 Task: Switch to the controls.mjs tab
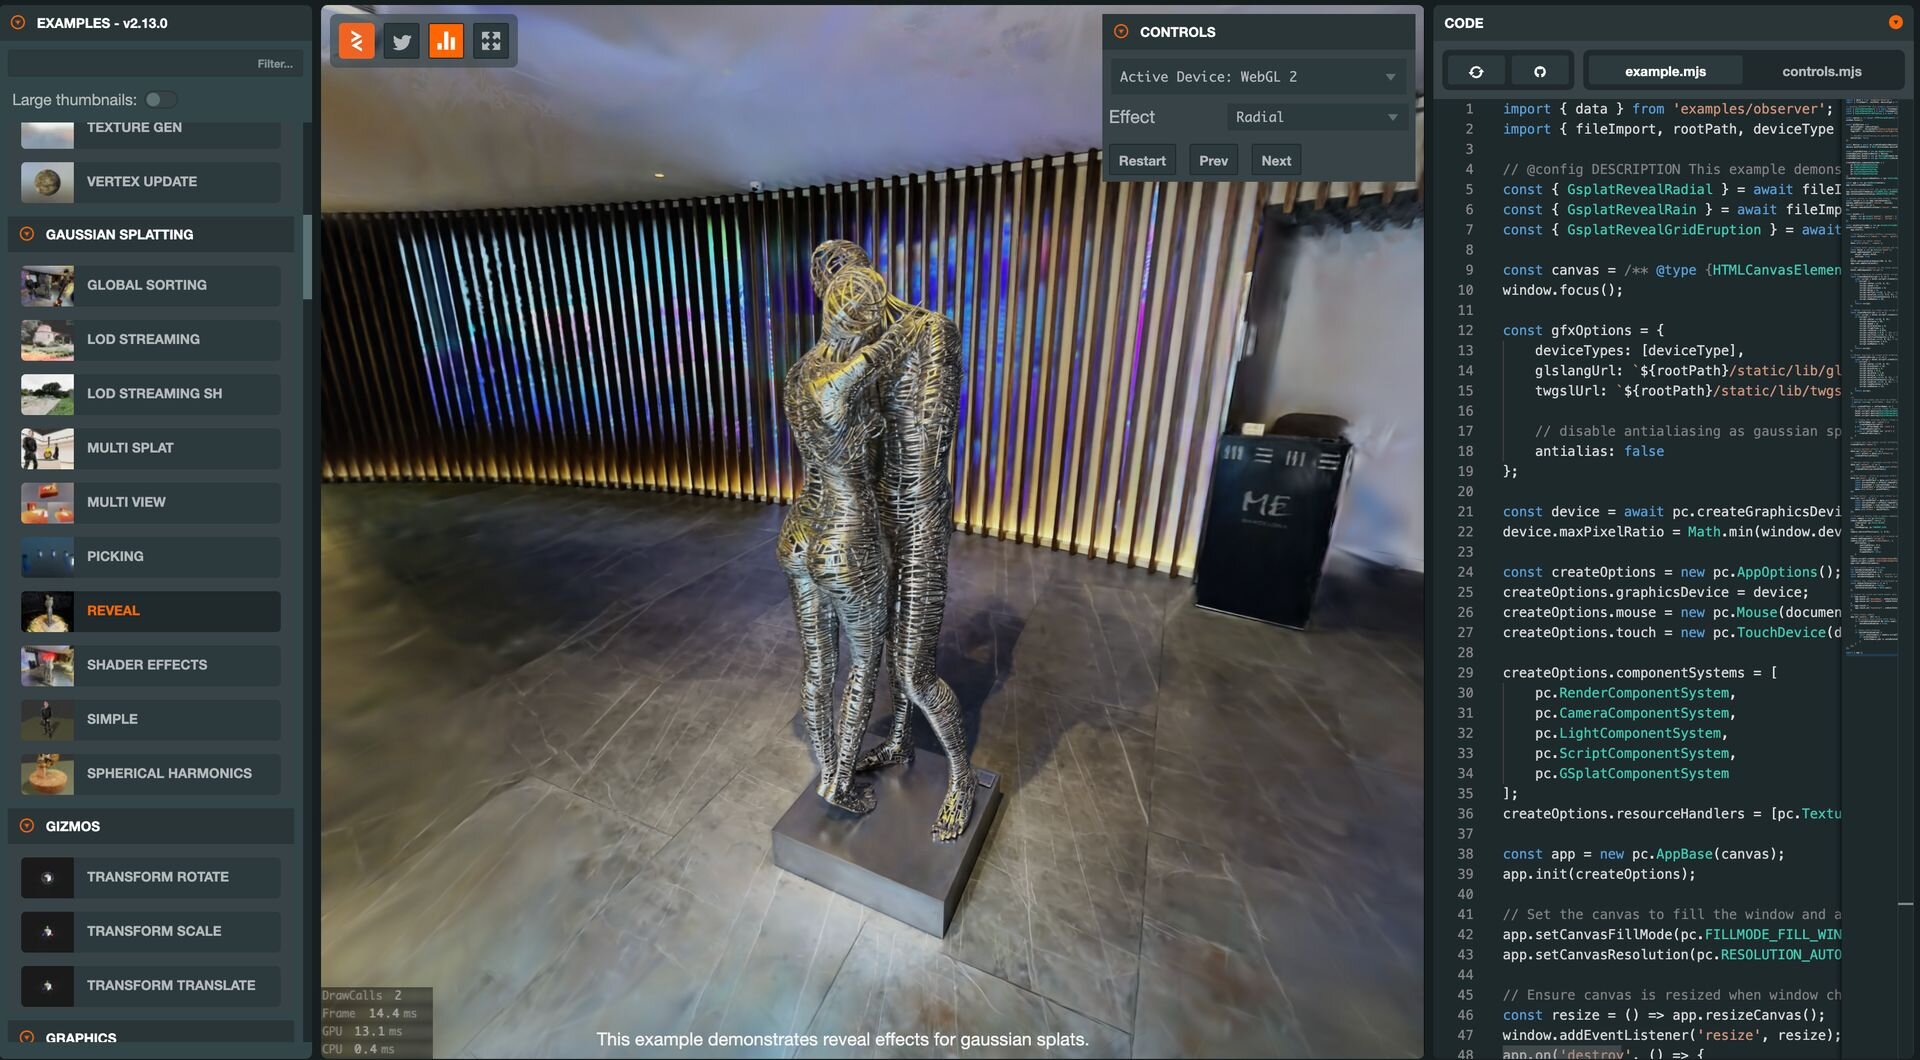coord(1821,72)
